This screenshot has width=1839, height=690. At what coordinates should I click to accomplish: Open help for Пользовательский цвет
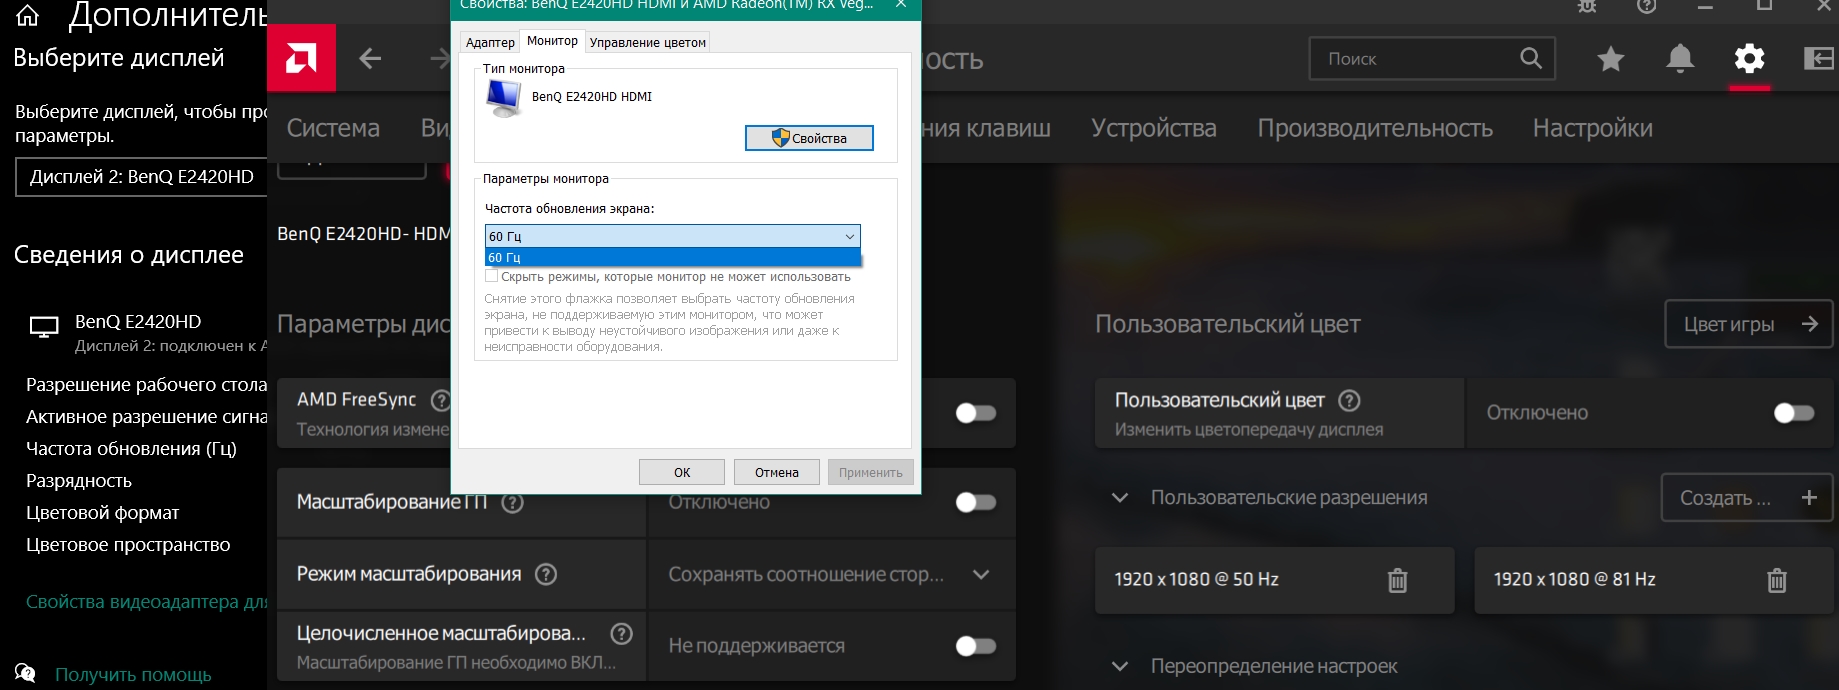pyautogui.click(x=1349, y=400)
